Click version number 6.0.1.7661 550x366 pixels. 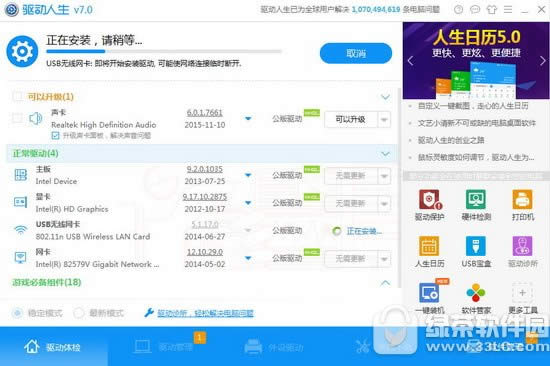tap(204, 113)
